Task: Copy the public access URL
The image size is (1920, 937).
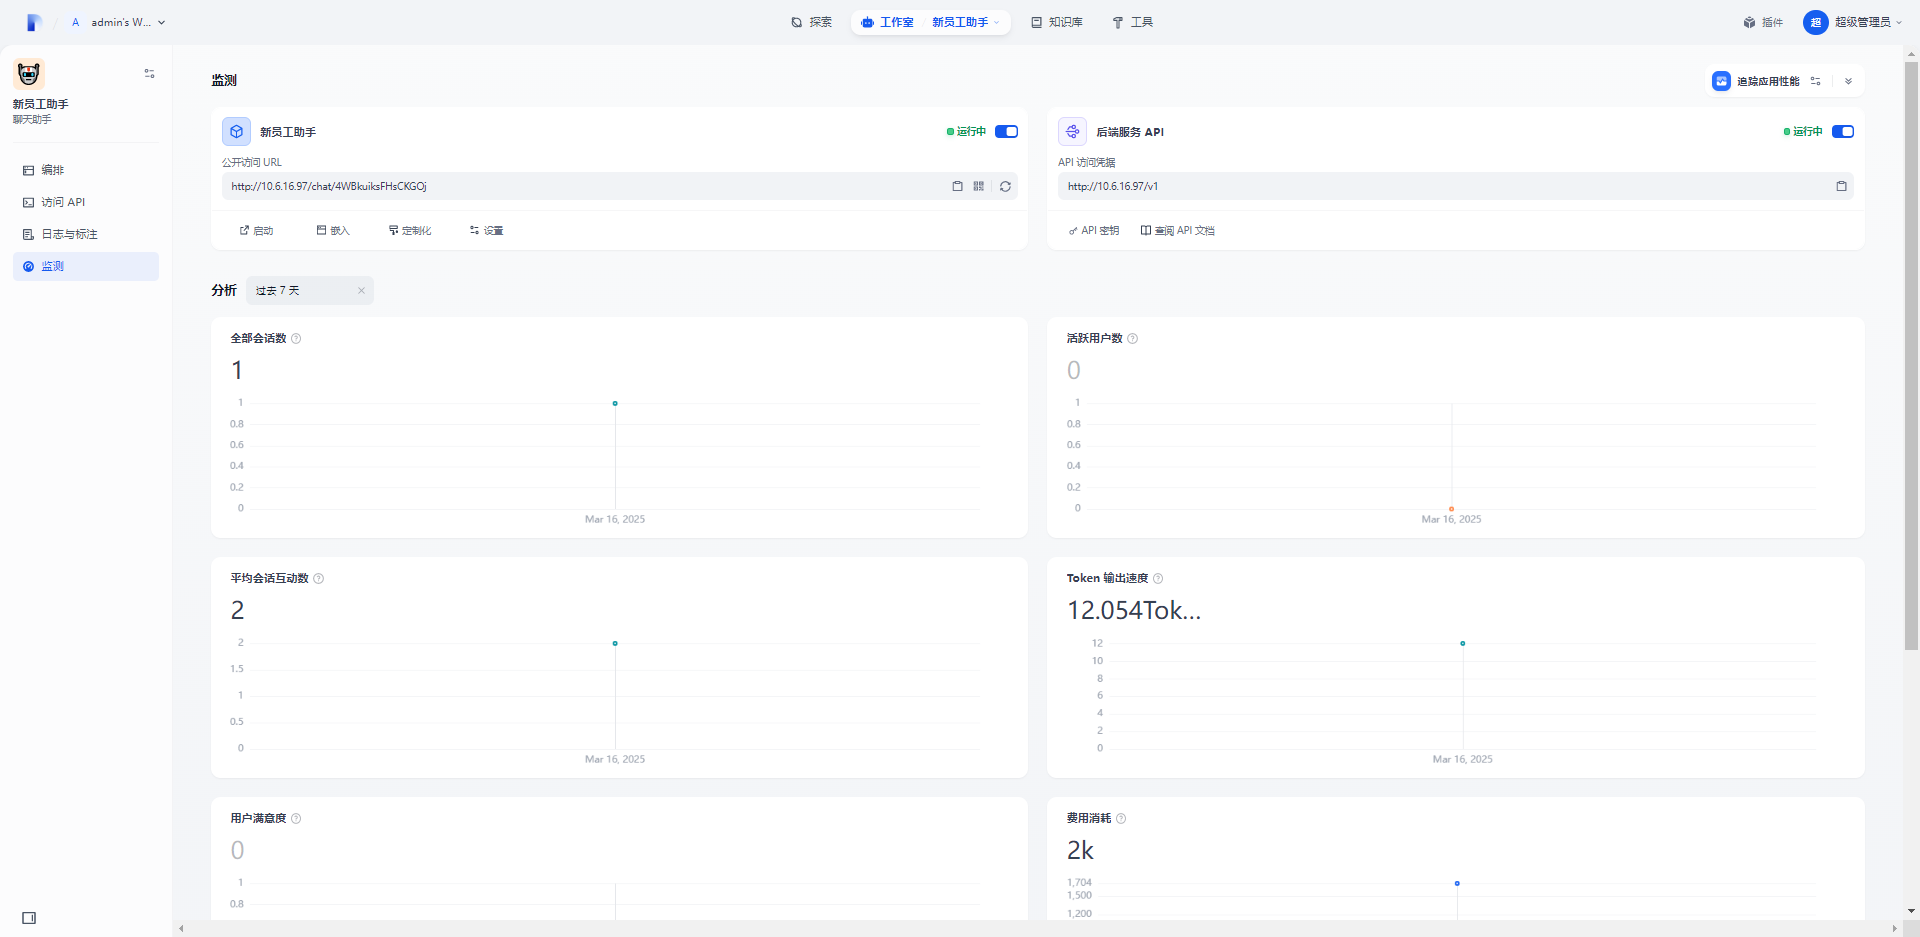Action: pos(957,186)
